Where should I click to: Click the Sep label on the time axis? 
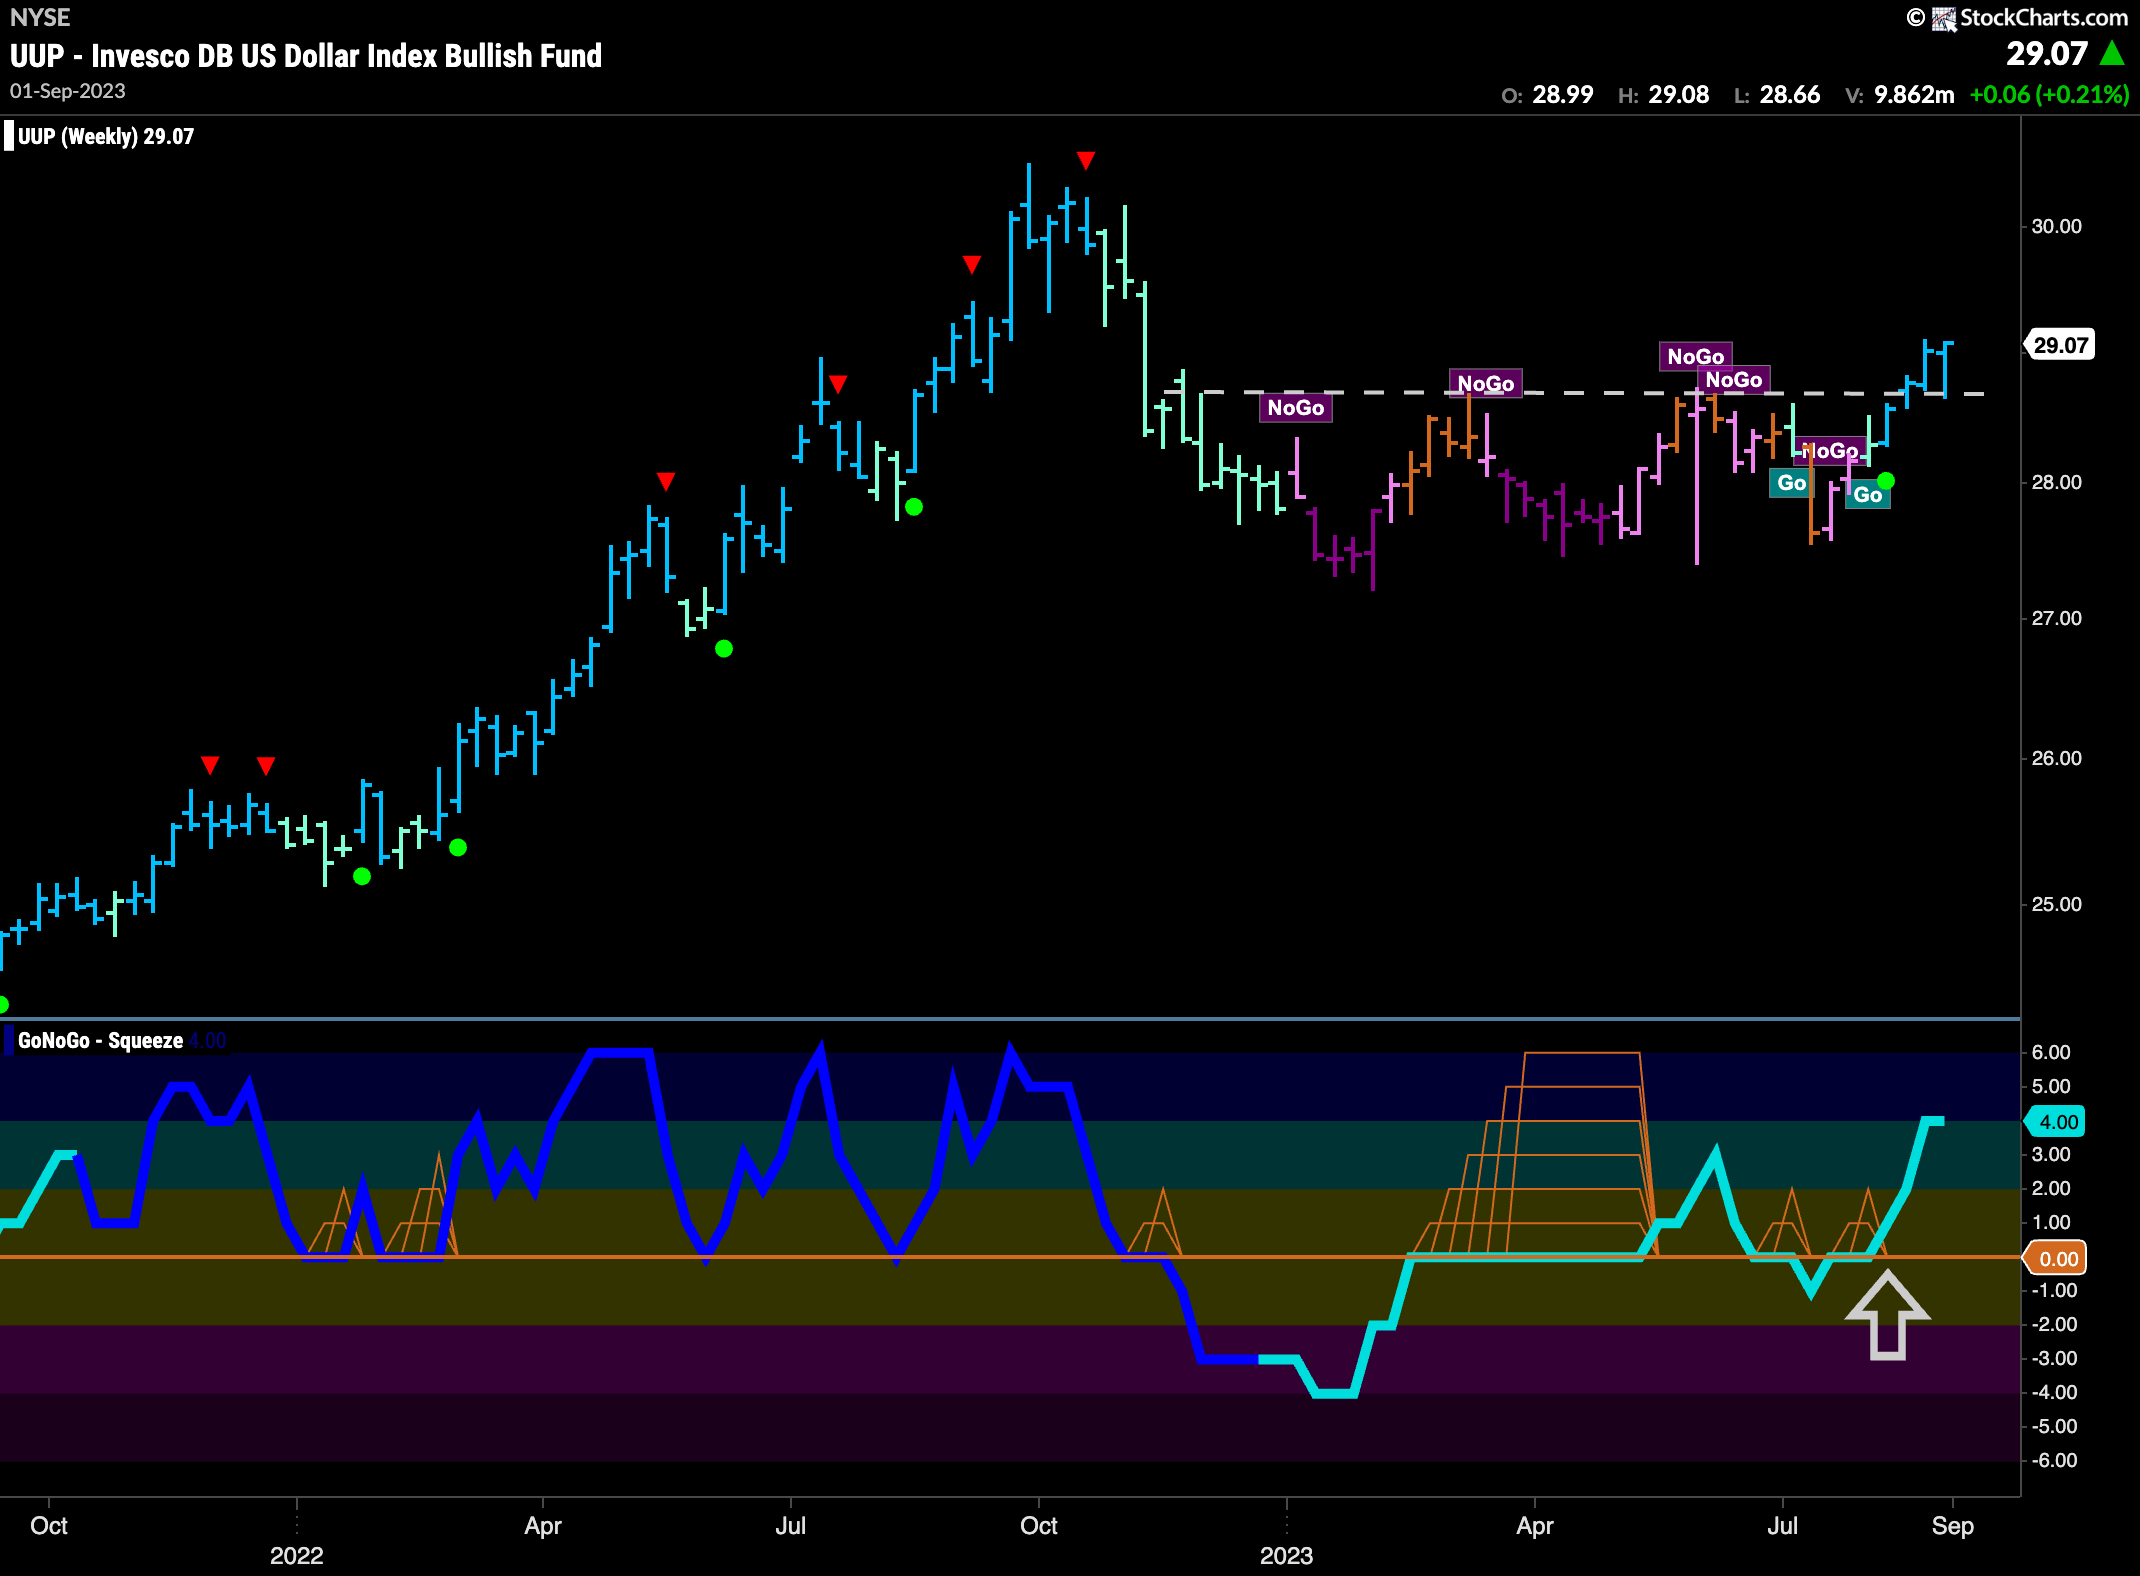point(1952,1525)
